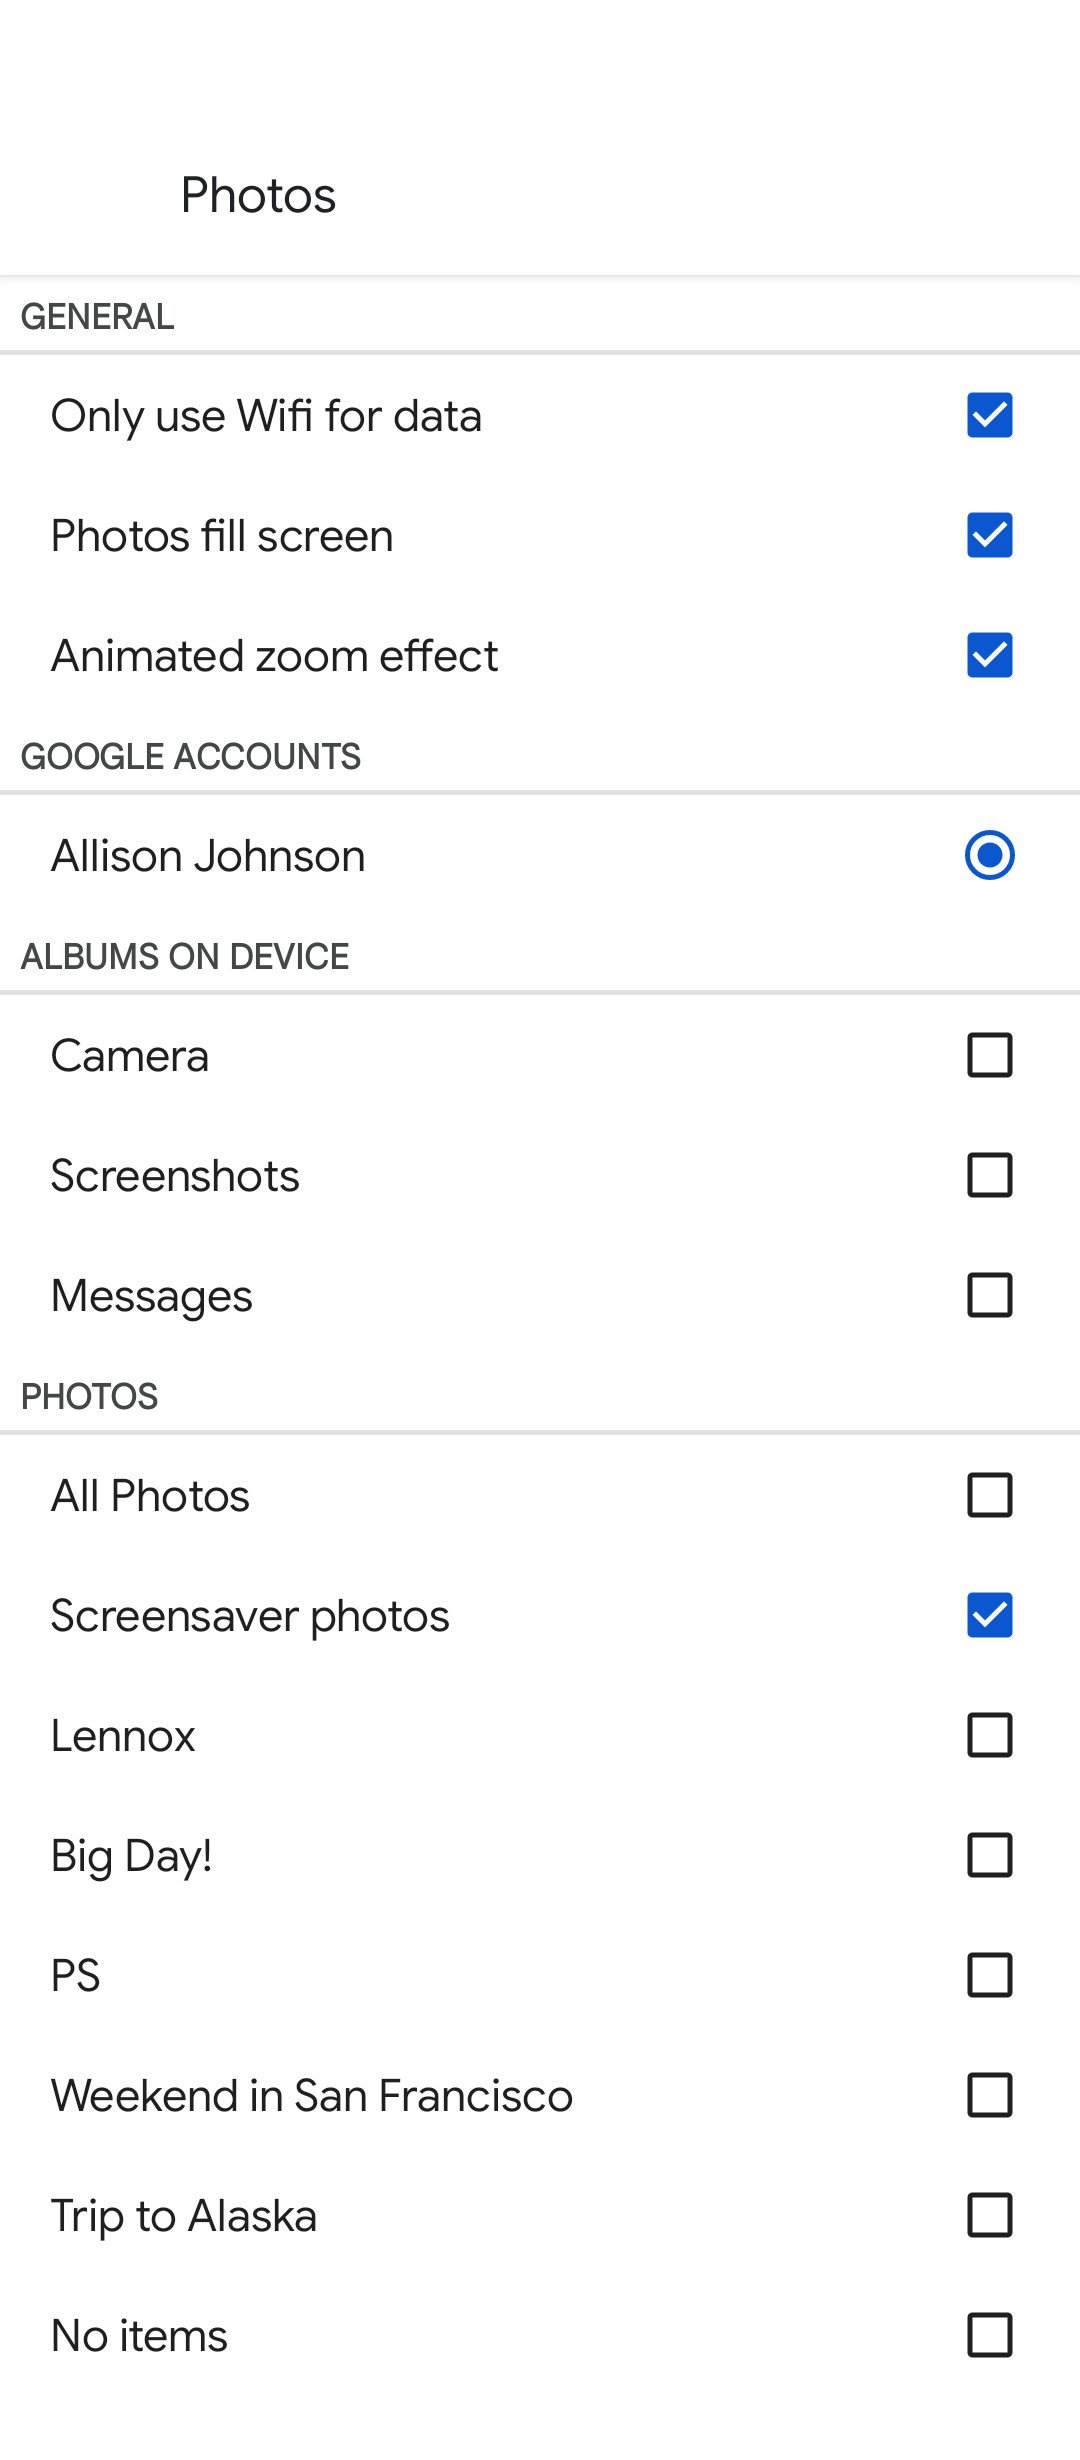Tap the Only use Wifi for data label
This screenshot has width=1080, height=2460.
click(x=266, y=416)
